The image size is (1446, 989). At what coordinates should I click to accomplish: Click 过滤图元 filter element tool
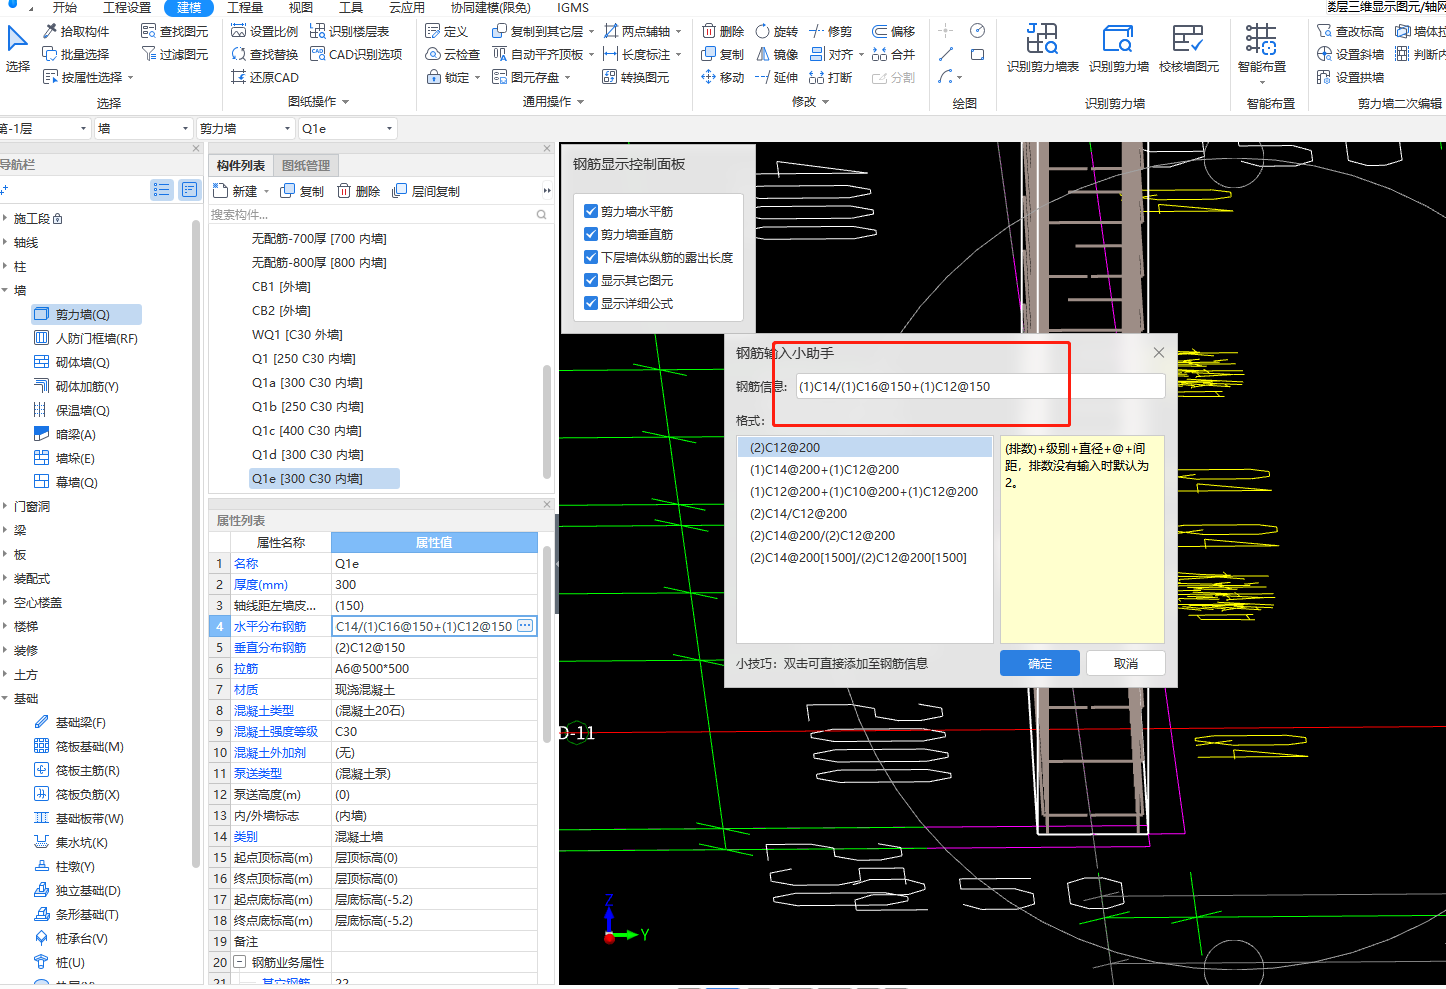coord(174,54)
